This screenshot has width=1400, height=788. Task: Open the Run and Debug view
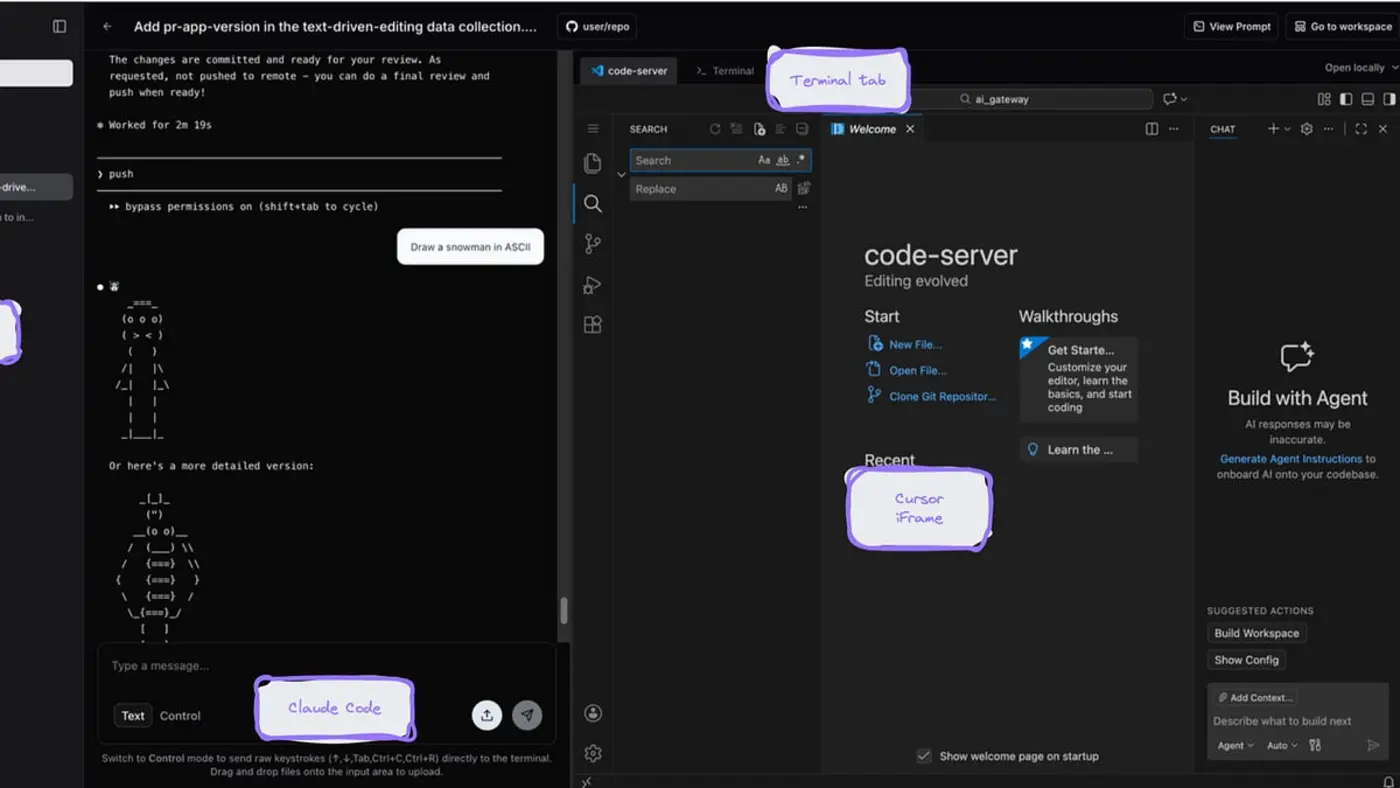(593, 283)
